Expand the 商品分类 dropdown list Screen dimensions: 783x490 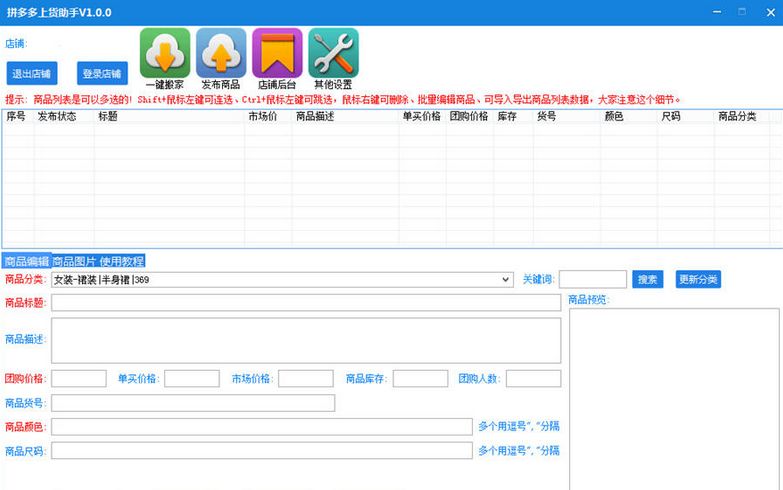pos(506,280)
